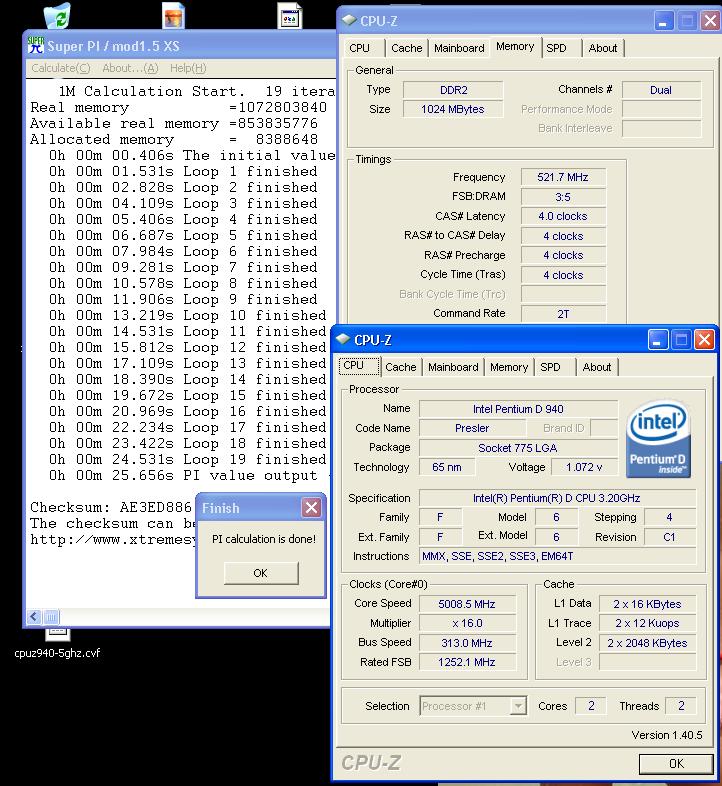Click the memory Size 1024 MBytes field
The height and width of the screenshot is (786, 722).
tap(453, 109)
